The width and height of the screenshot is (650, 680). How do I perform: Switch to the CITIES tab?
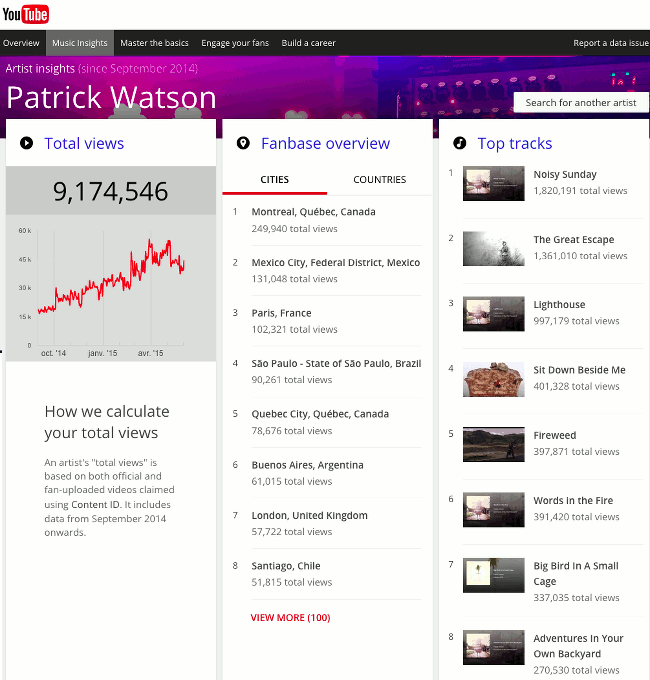pyautogui.click(x=274, y=180)
